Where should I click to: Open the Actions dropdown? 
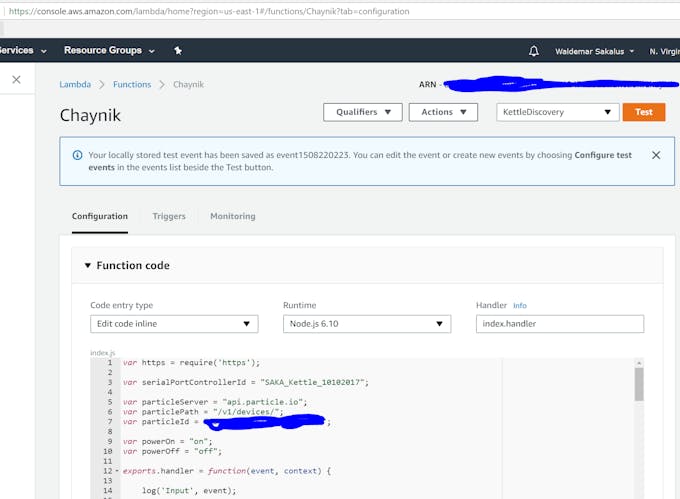tap(443, 112)
